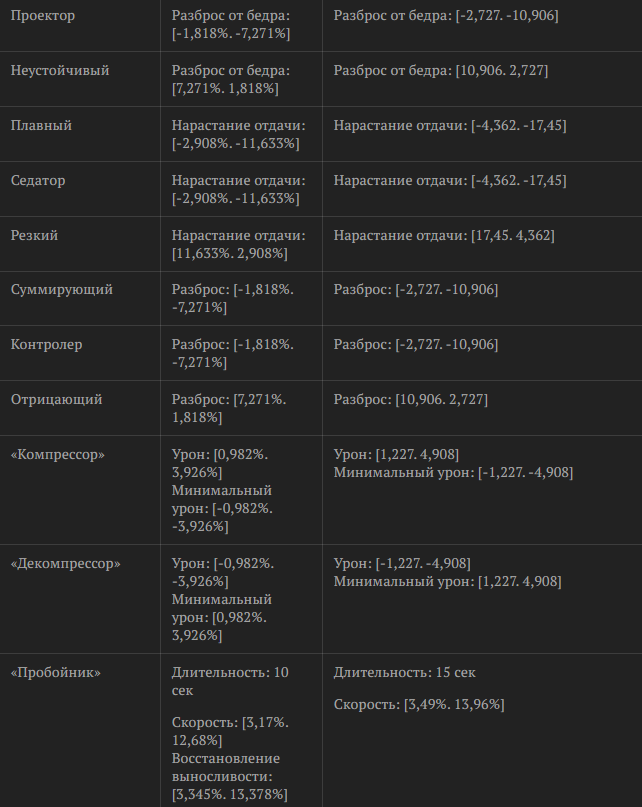
Task: Click the Отрицающий row label
Action: (x=57, y=399)
